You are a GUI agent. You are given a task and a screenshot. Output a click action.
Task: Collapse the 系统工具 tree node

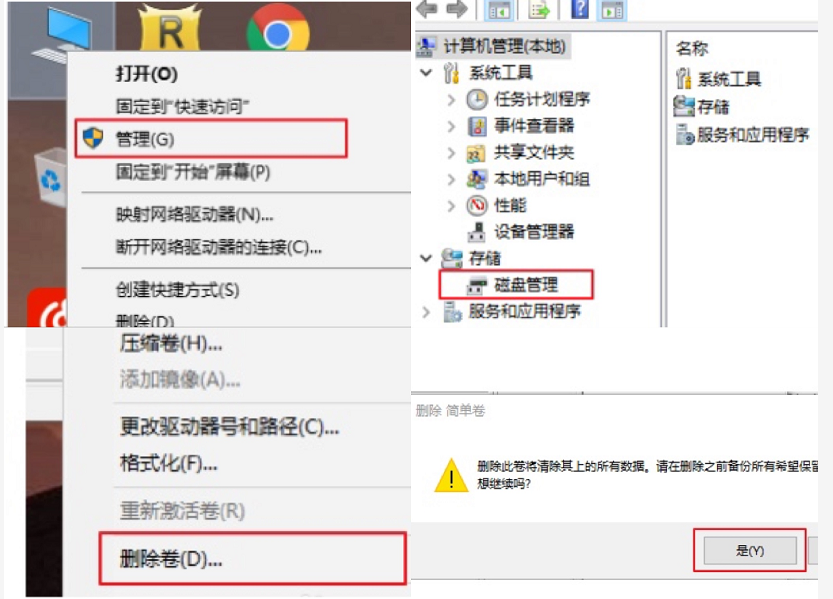426,72
